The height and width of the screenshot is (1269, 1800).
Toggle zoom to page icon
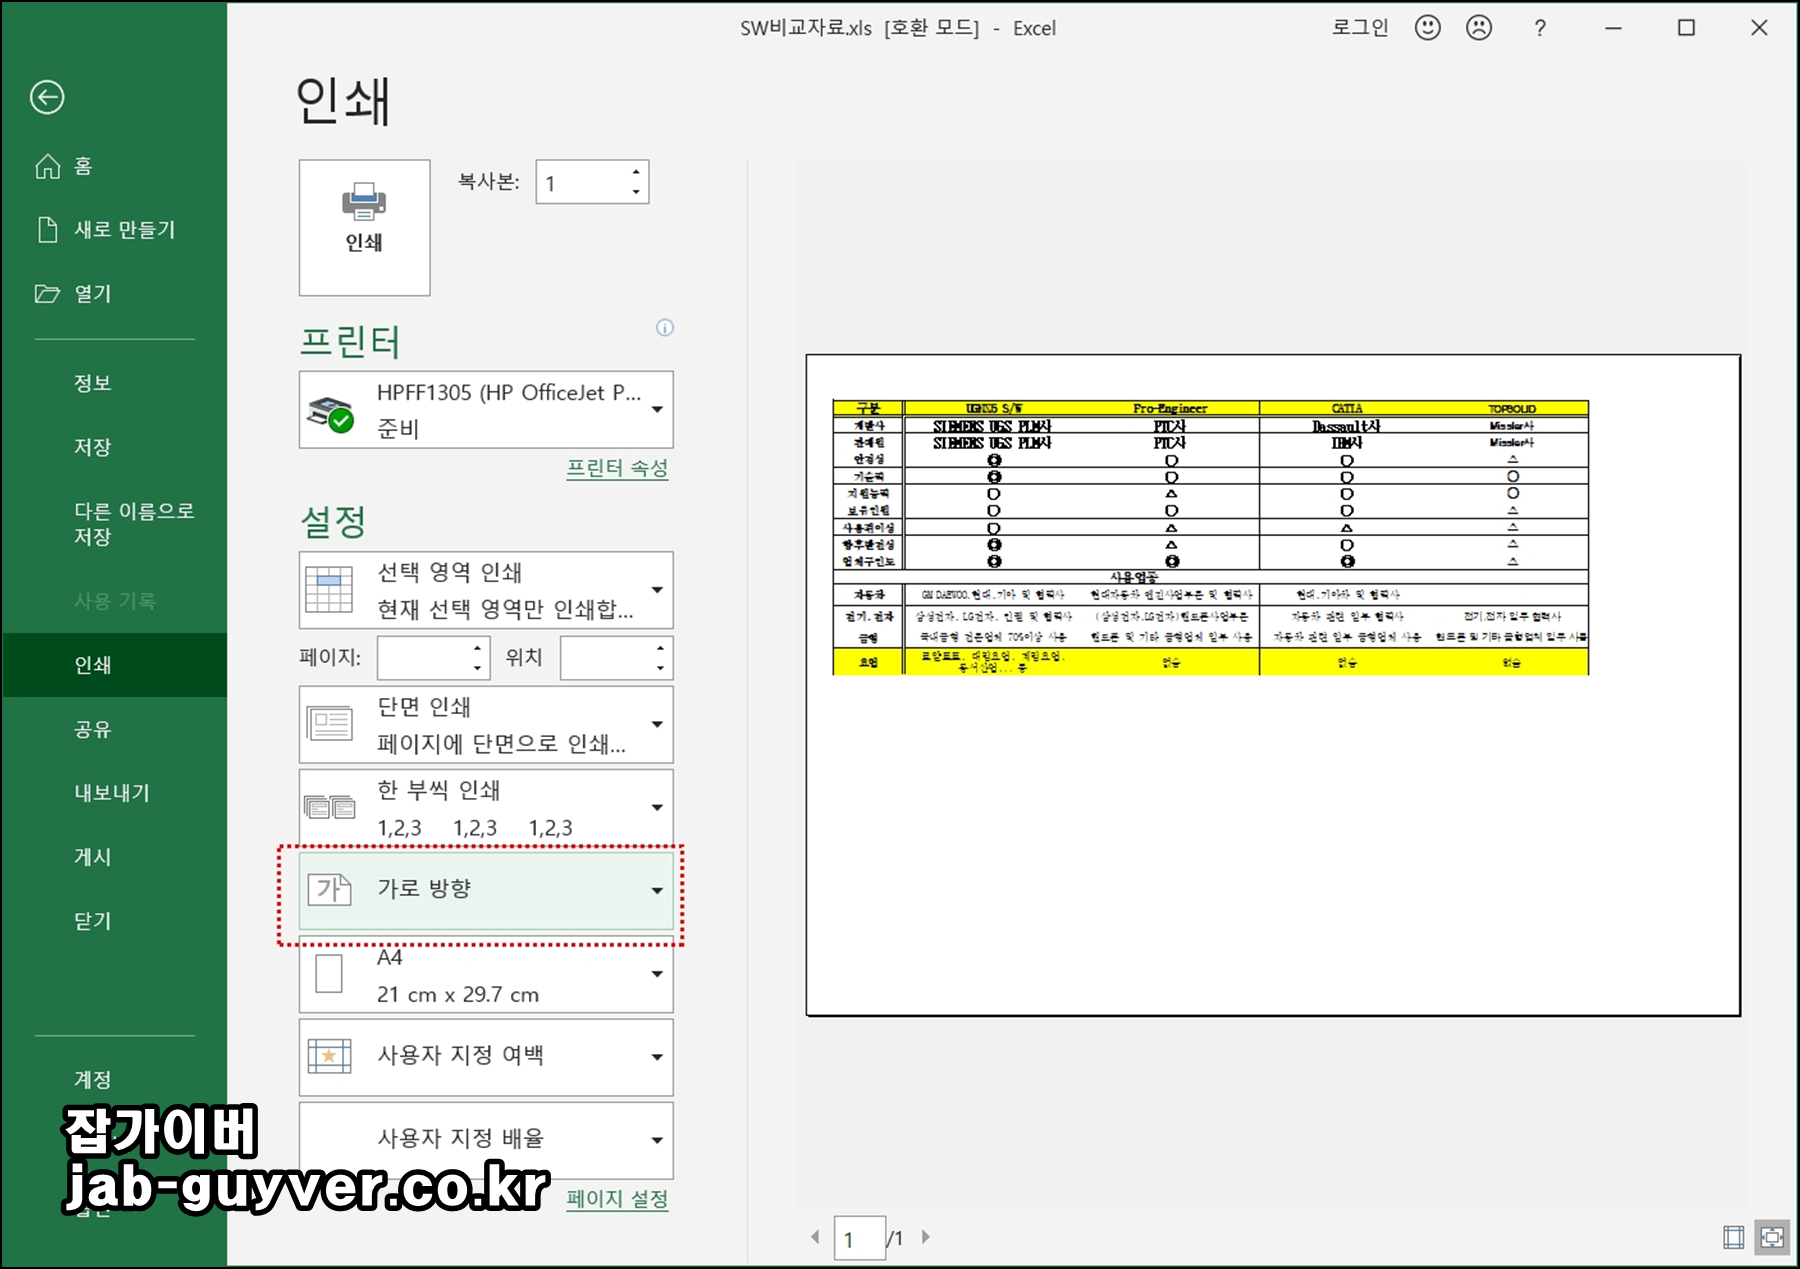click(x=1772, y=1238)
